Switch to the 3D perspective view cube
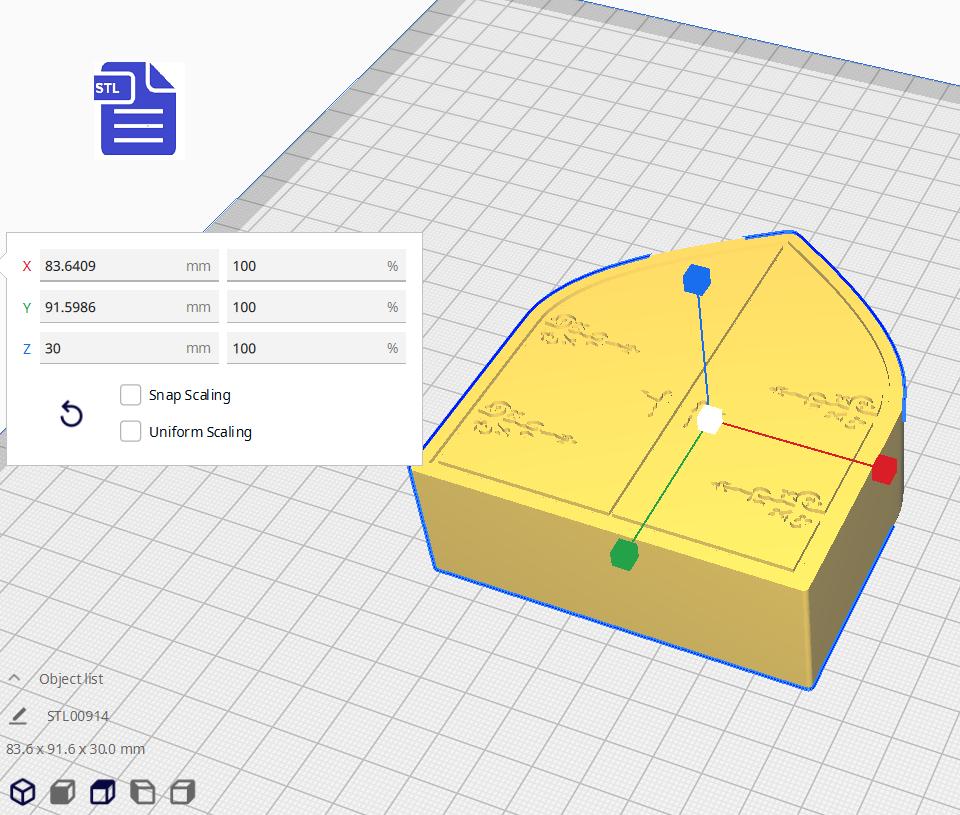Viewport: 960px width, 815px height. tap(23, 793)
